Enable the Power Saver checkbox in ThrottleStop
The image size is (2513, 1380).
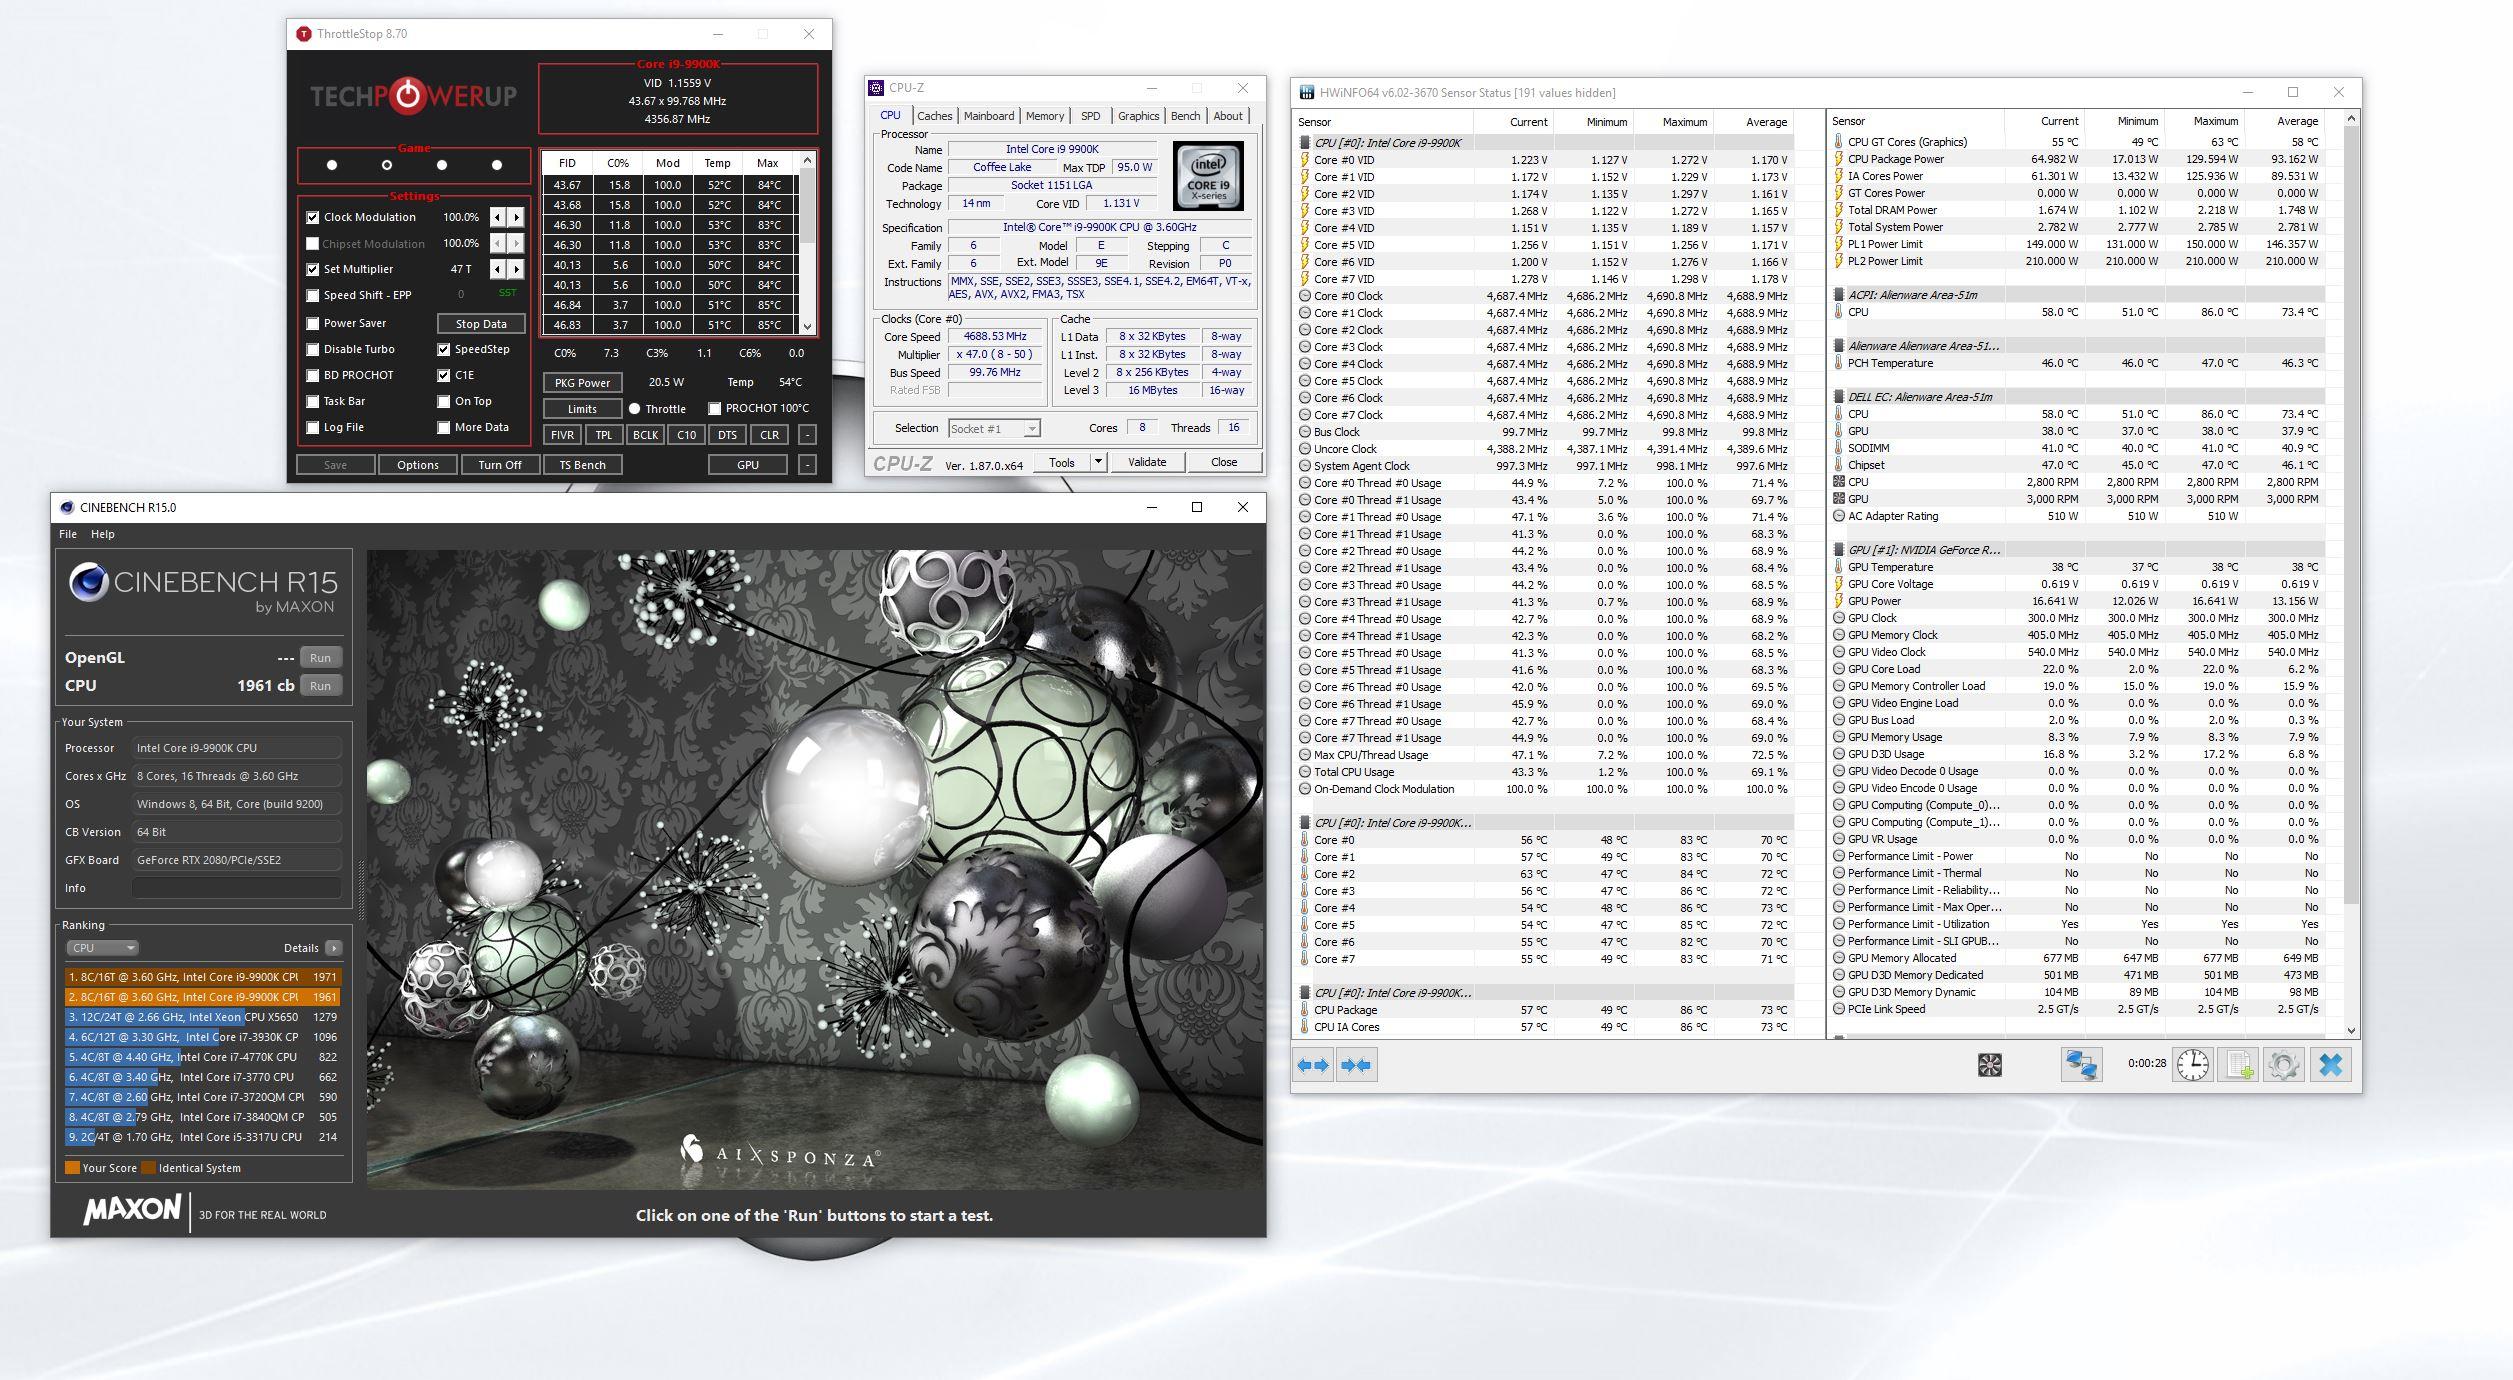coord(313,323)
